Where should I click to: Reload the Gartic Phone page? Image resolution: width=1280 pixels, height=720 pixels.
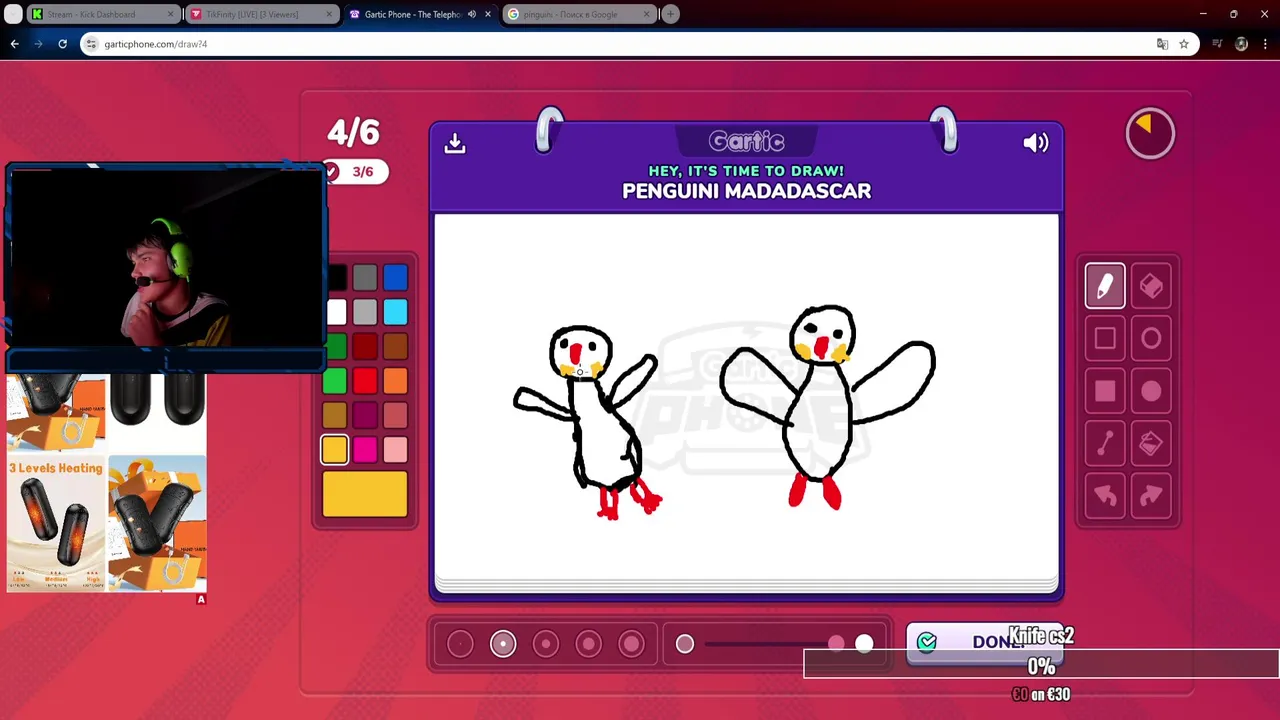[x=62, y=44]
